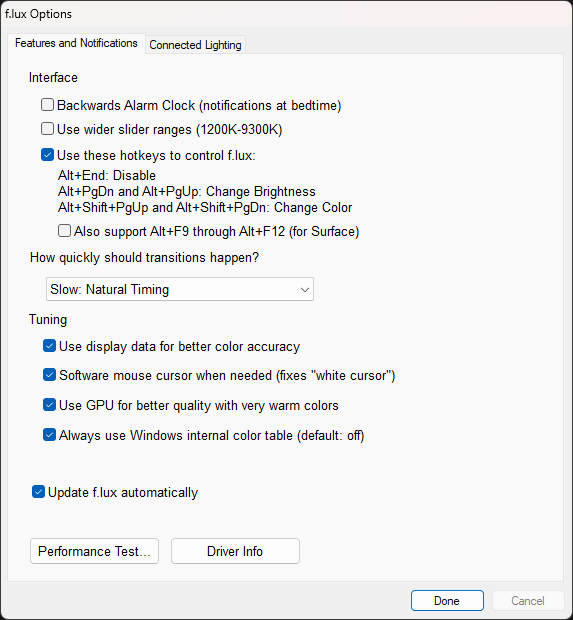Click the 'Alt+End: Disable' hotkey text

(107, 175)
